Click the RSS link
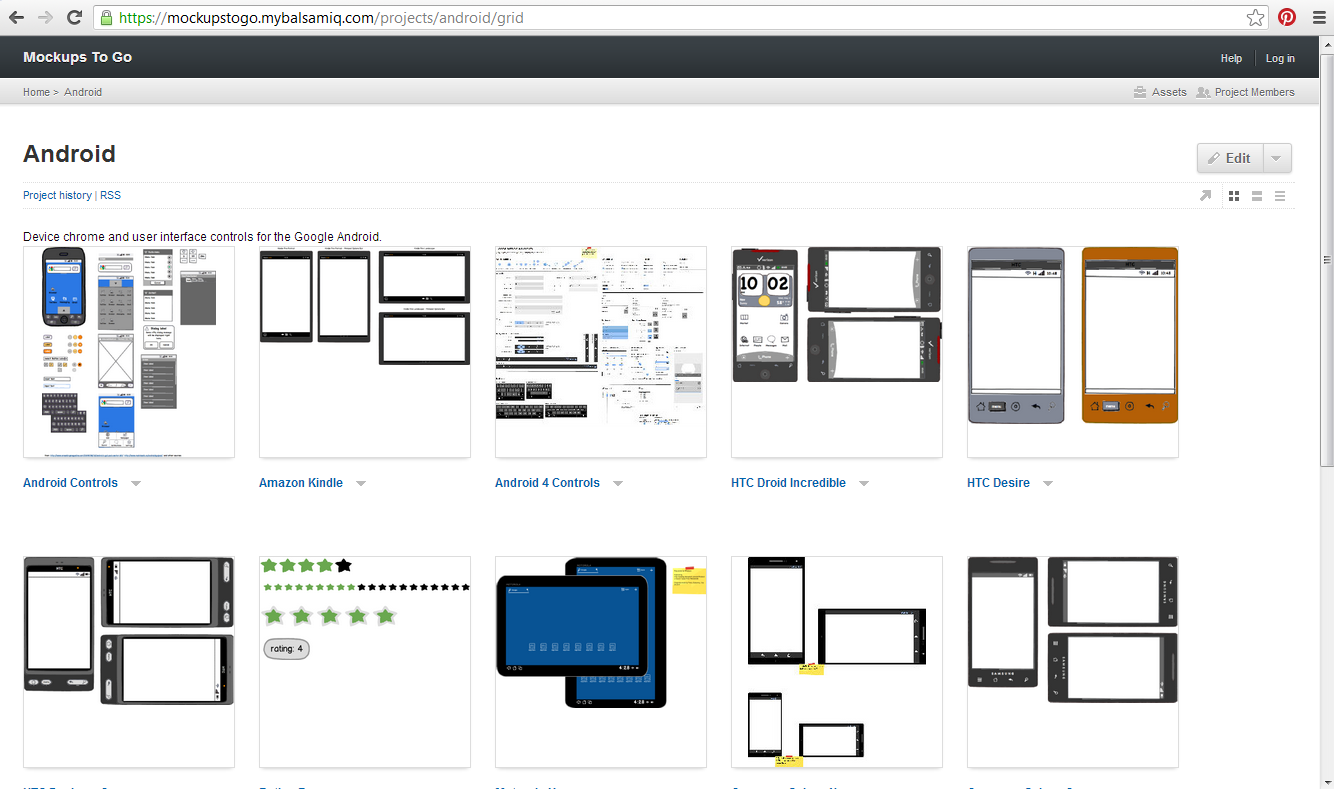This screenshot has width=1334, height=789. (x=110, y=195)
